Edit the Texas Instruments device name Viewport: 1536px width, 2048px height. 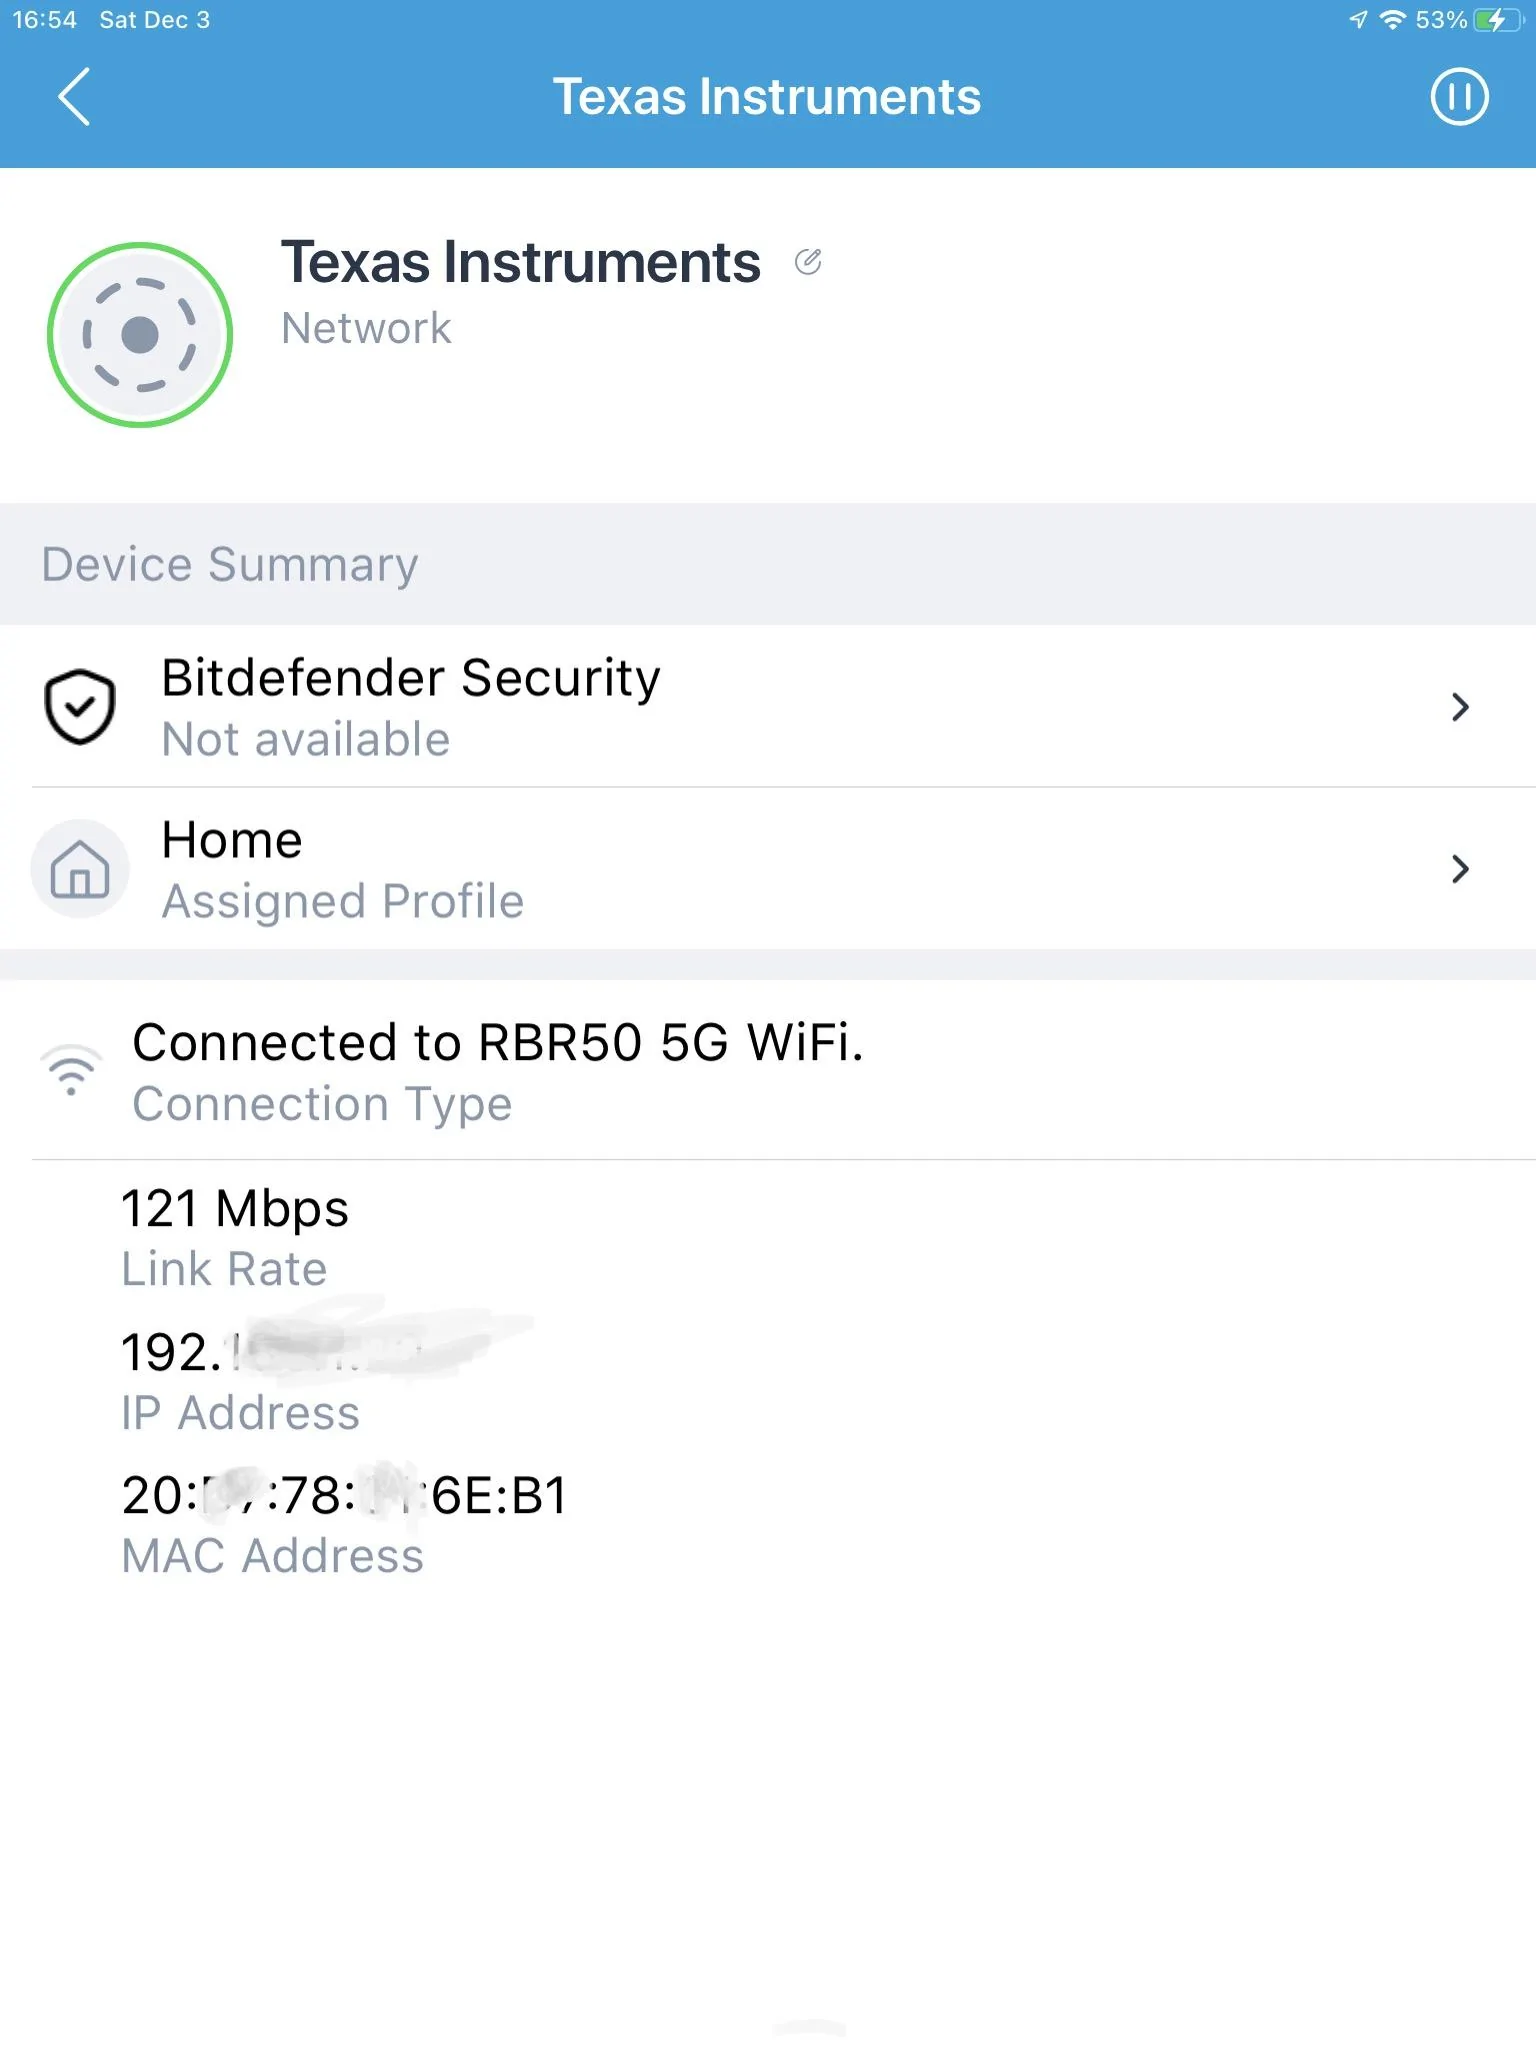pos(808,262)
